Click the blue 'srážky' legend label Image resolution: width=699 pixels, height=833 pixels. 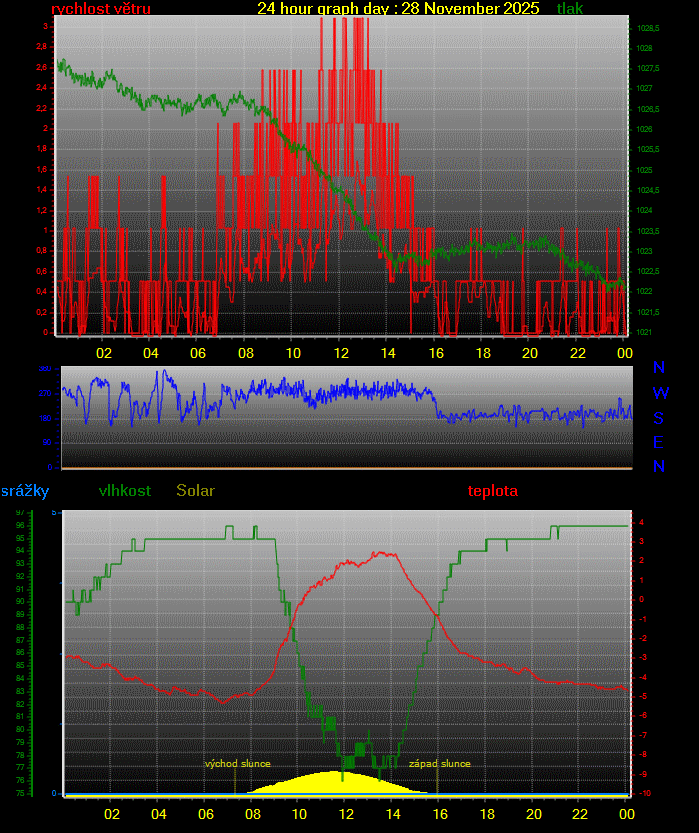[25, 491]
